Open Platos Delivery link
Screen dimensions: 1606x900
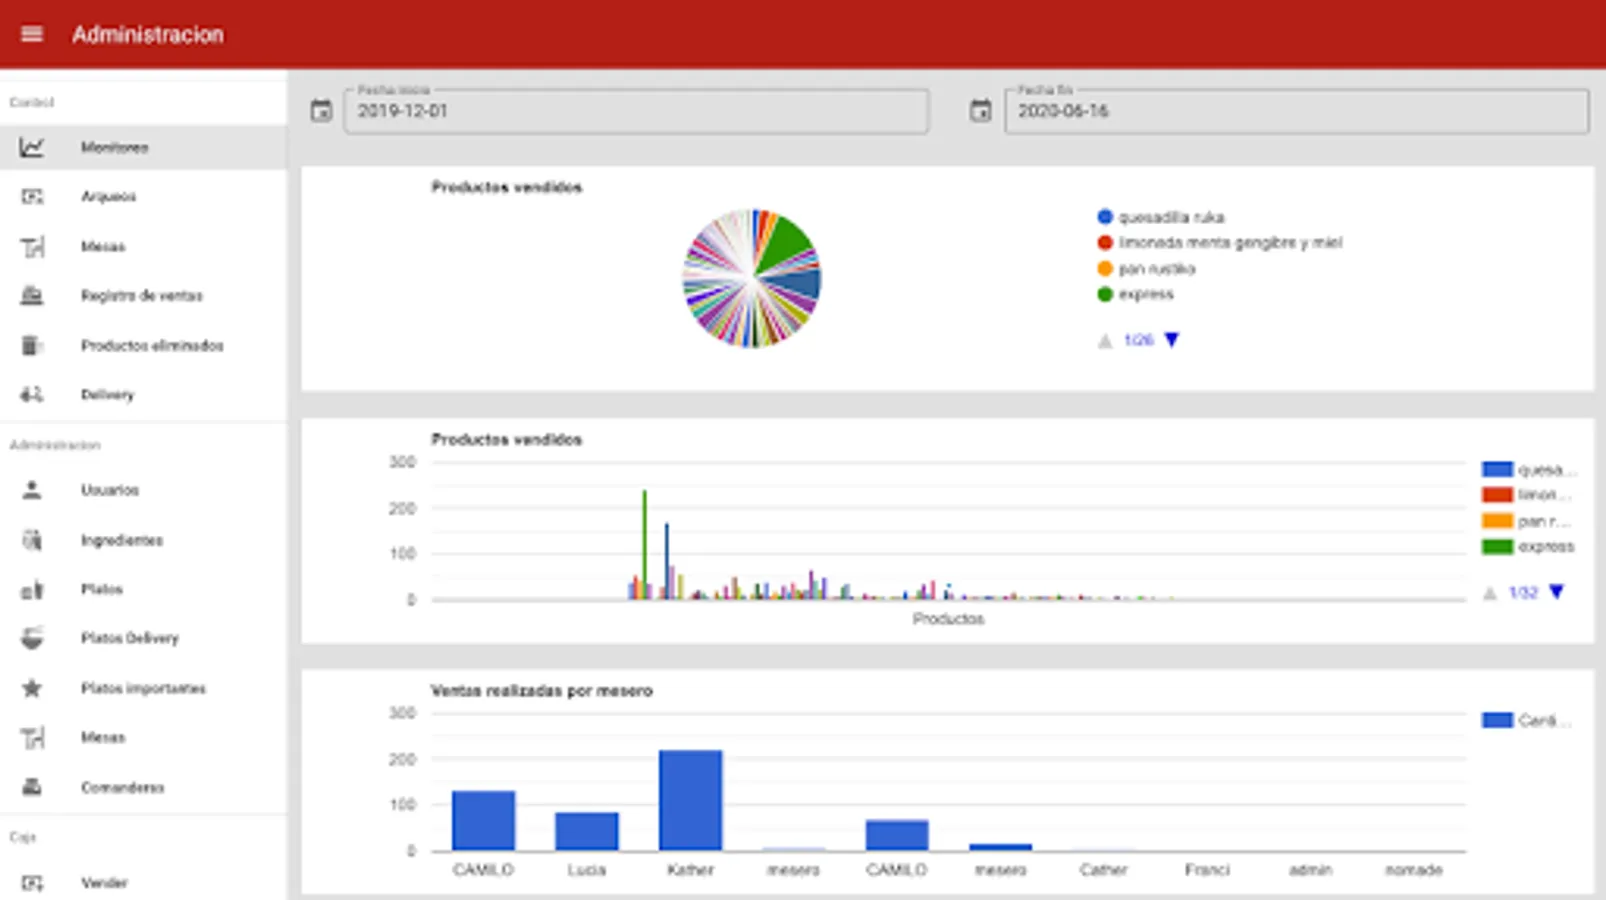(x=143, y=638)
